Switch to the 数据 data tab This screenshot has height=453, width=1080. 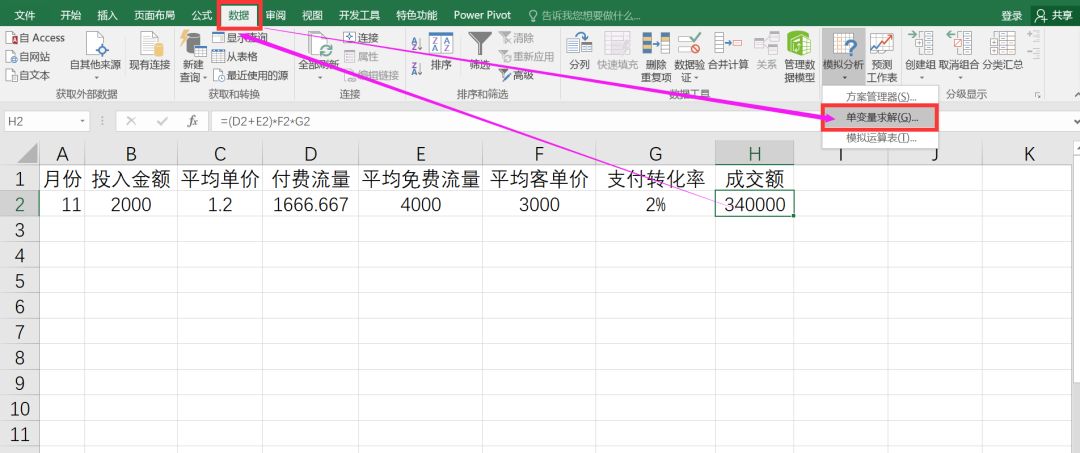(x=240, y=15)
